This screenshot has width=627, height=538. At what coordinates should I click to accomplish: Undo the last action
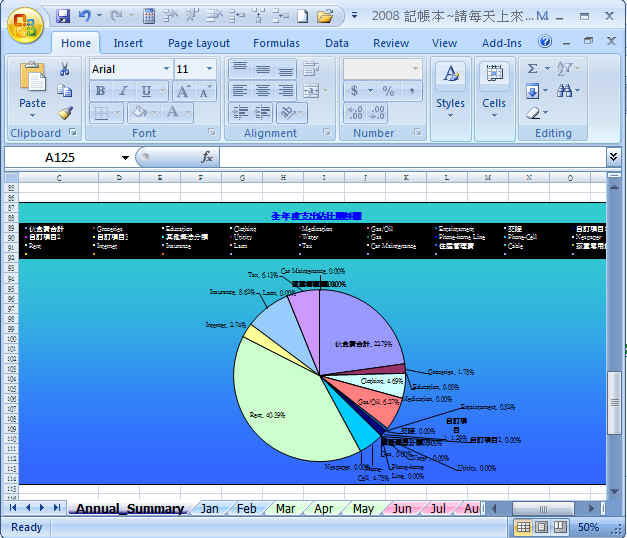(x=84, y=16)
